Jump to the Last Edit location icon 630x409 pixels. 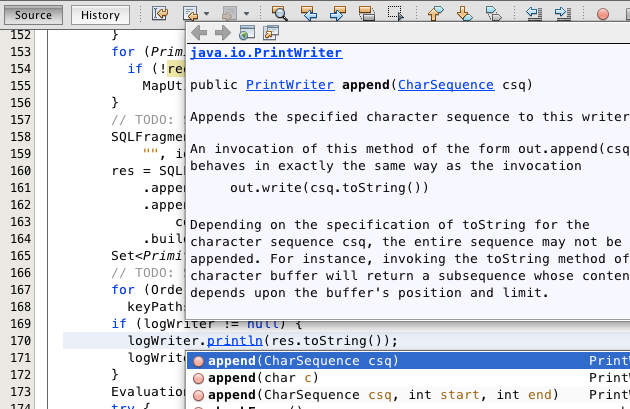(160, 14)
